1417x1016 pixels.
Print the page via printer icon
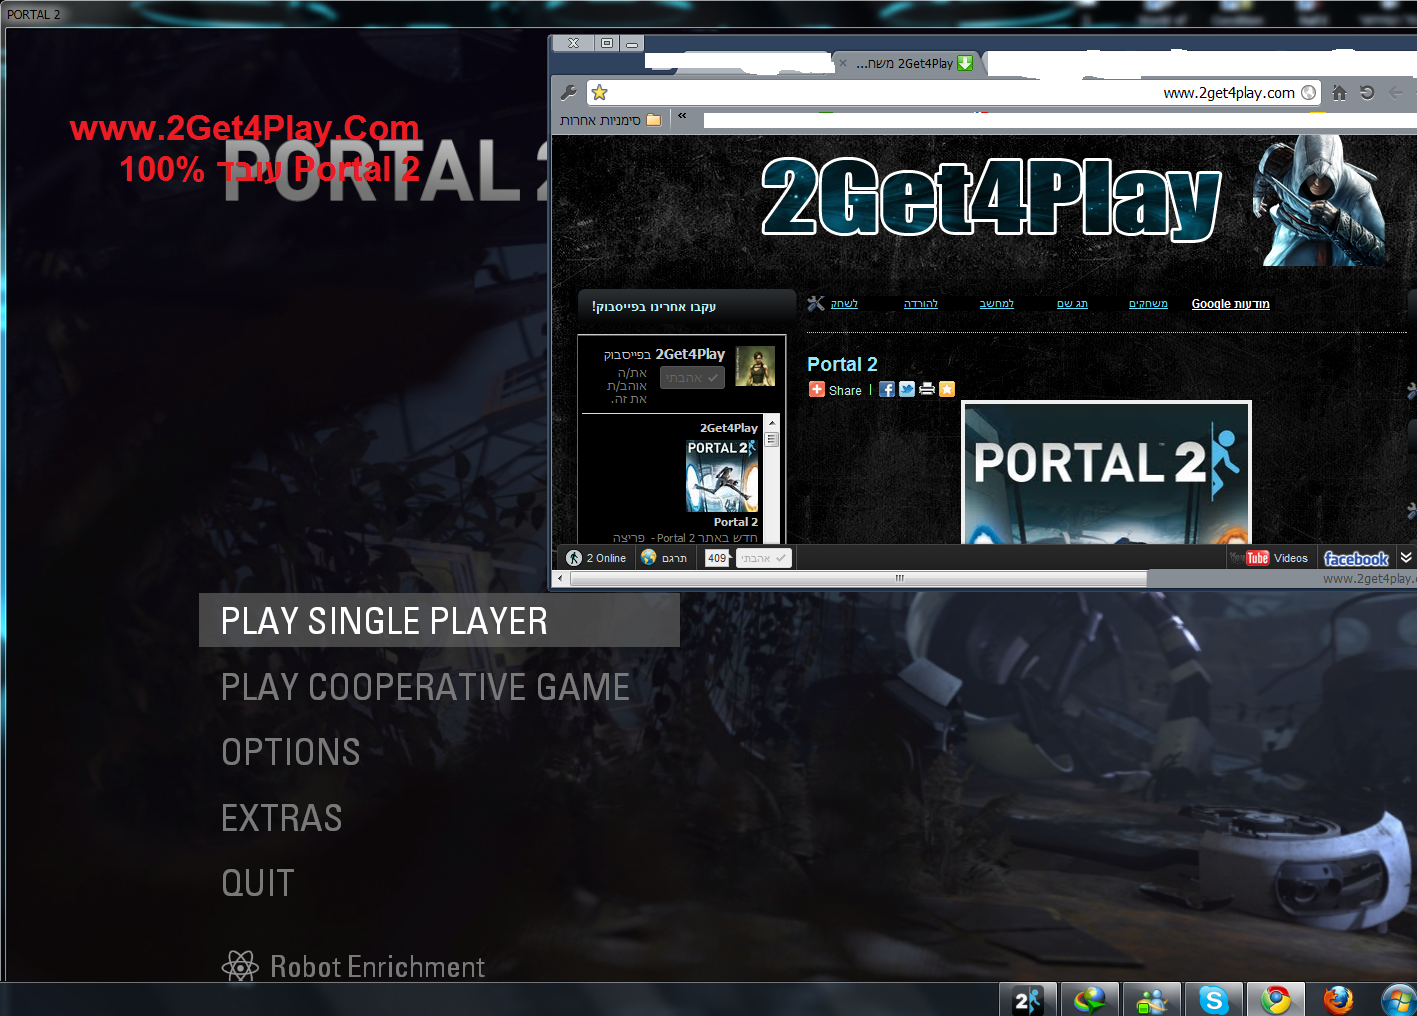tap(927, 389)
